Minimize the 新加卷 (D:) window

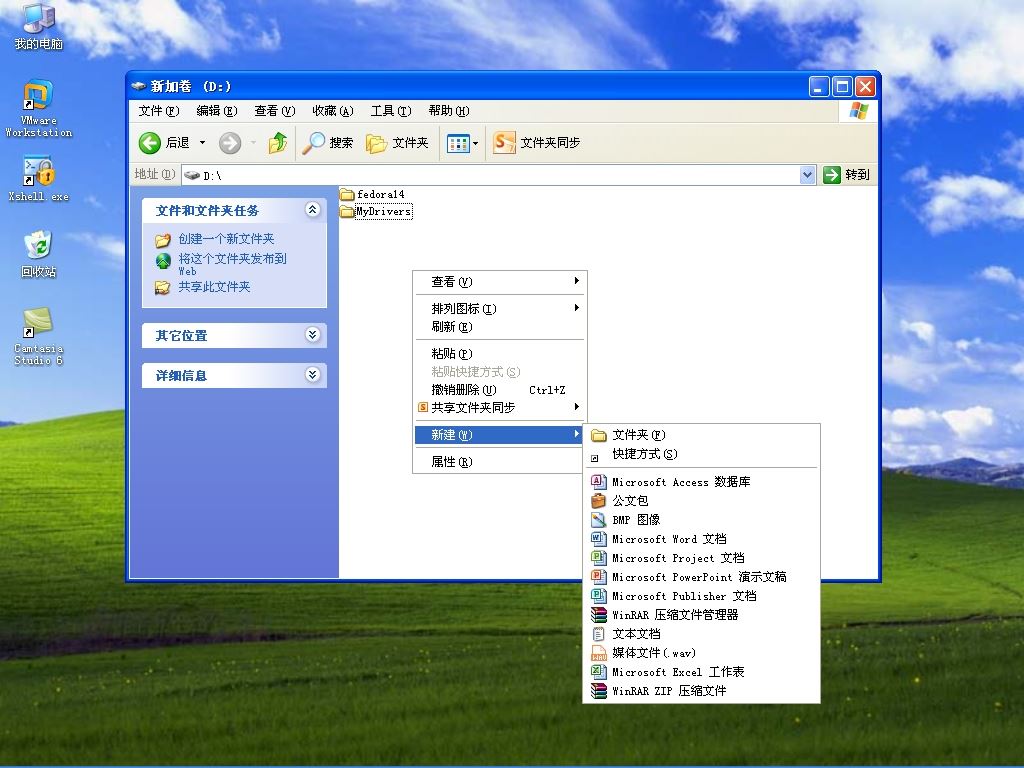(x=819, y=86)
